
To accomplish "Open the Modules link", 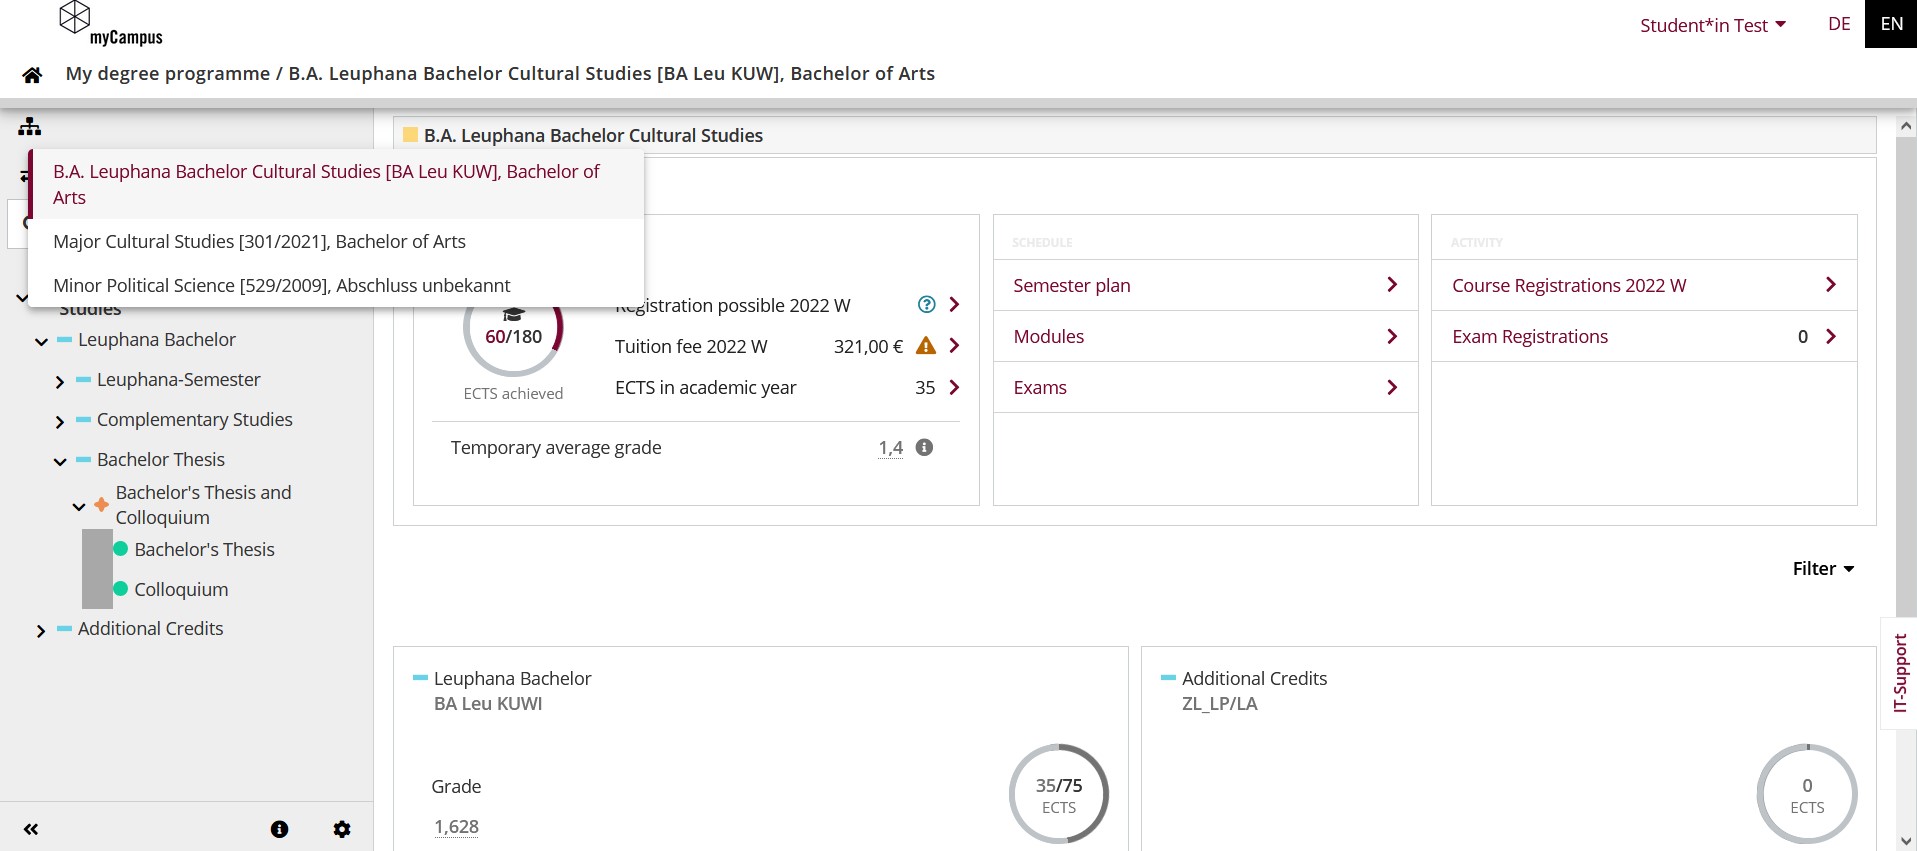I will pos(1049,336).
